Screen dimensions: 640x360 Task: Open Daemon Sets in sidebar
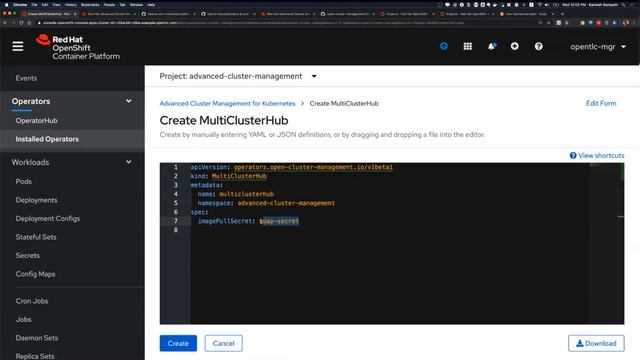[x=37, y=338]
